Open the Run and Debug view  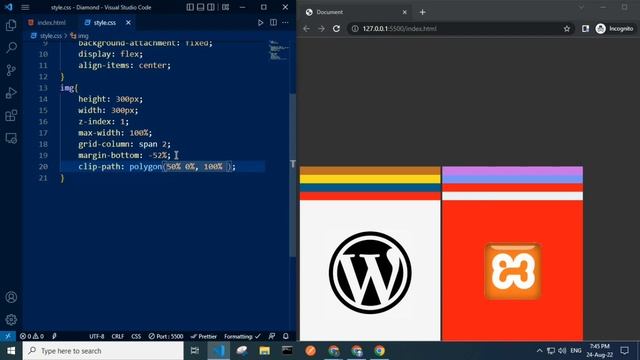[x=11, y=93]
